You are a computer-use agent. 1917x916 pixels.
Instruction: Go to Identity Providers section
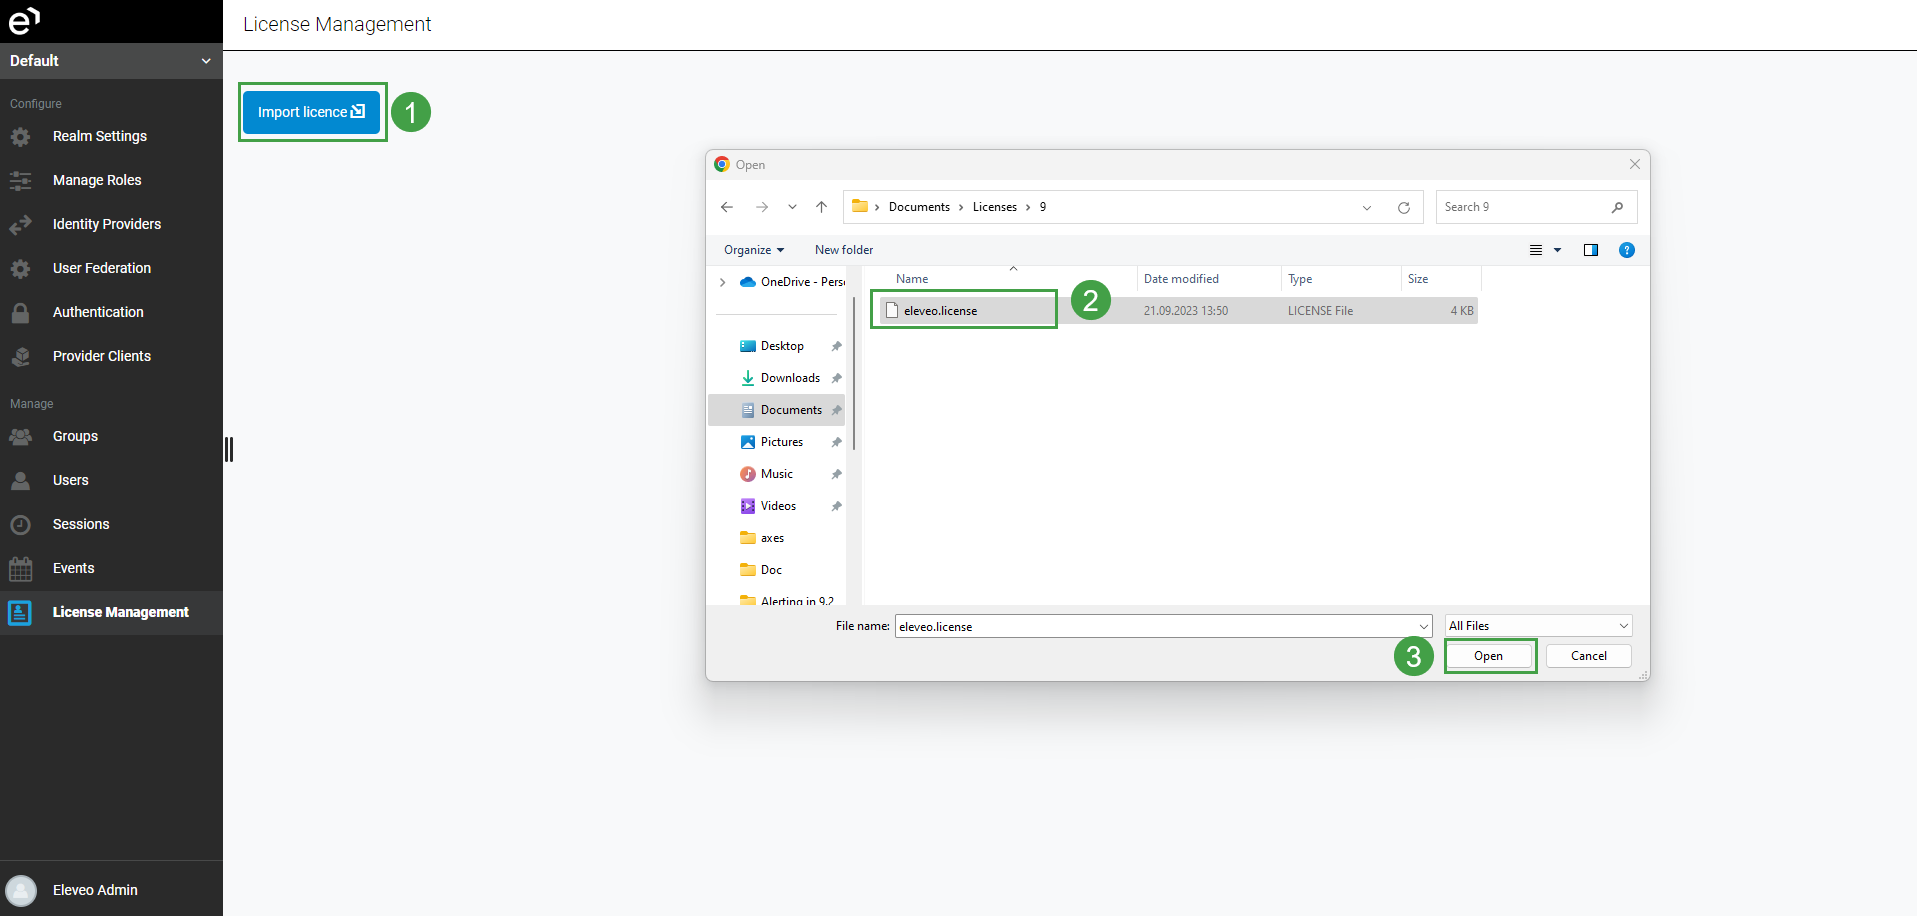[x=106, y=224]
